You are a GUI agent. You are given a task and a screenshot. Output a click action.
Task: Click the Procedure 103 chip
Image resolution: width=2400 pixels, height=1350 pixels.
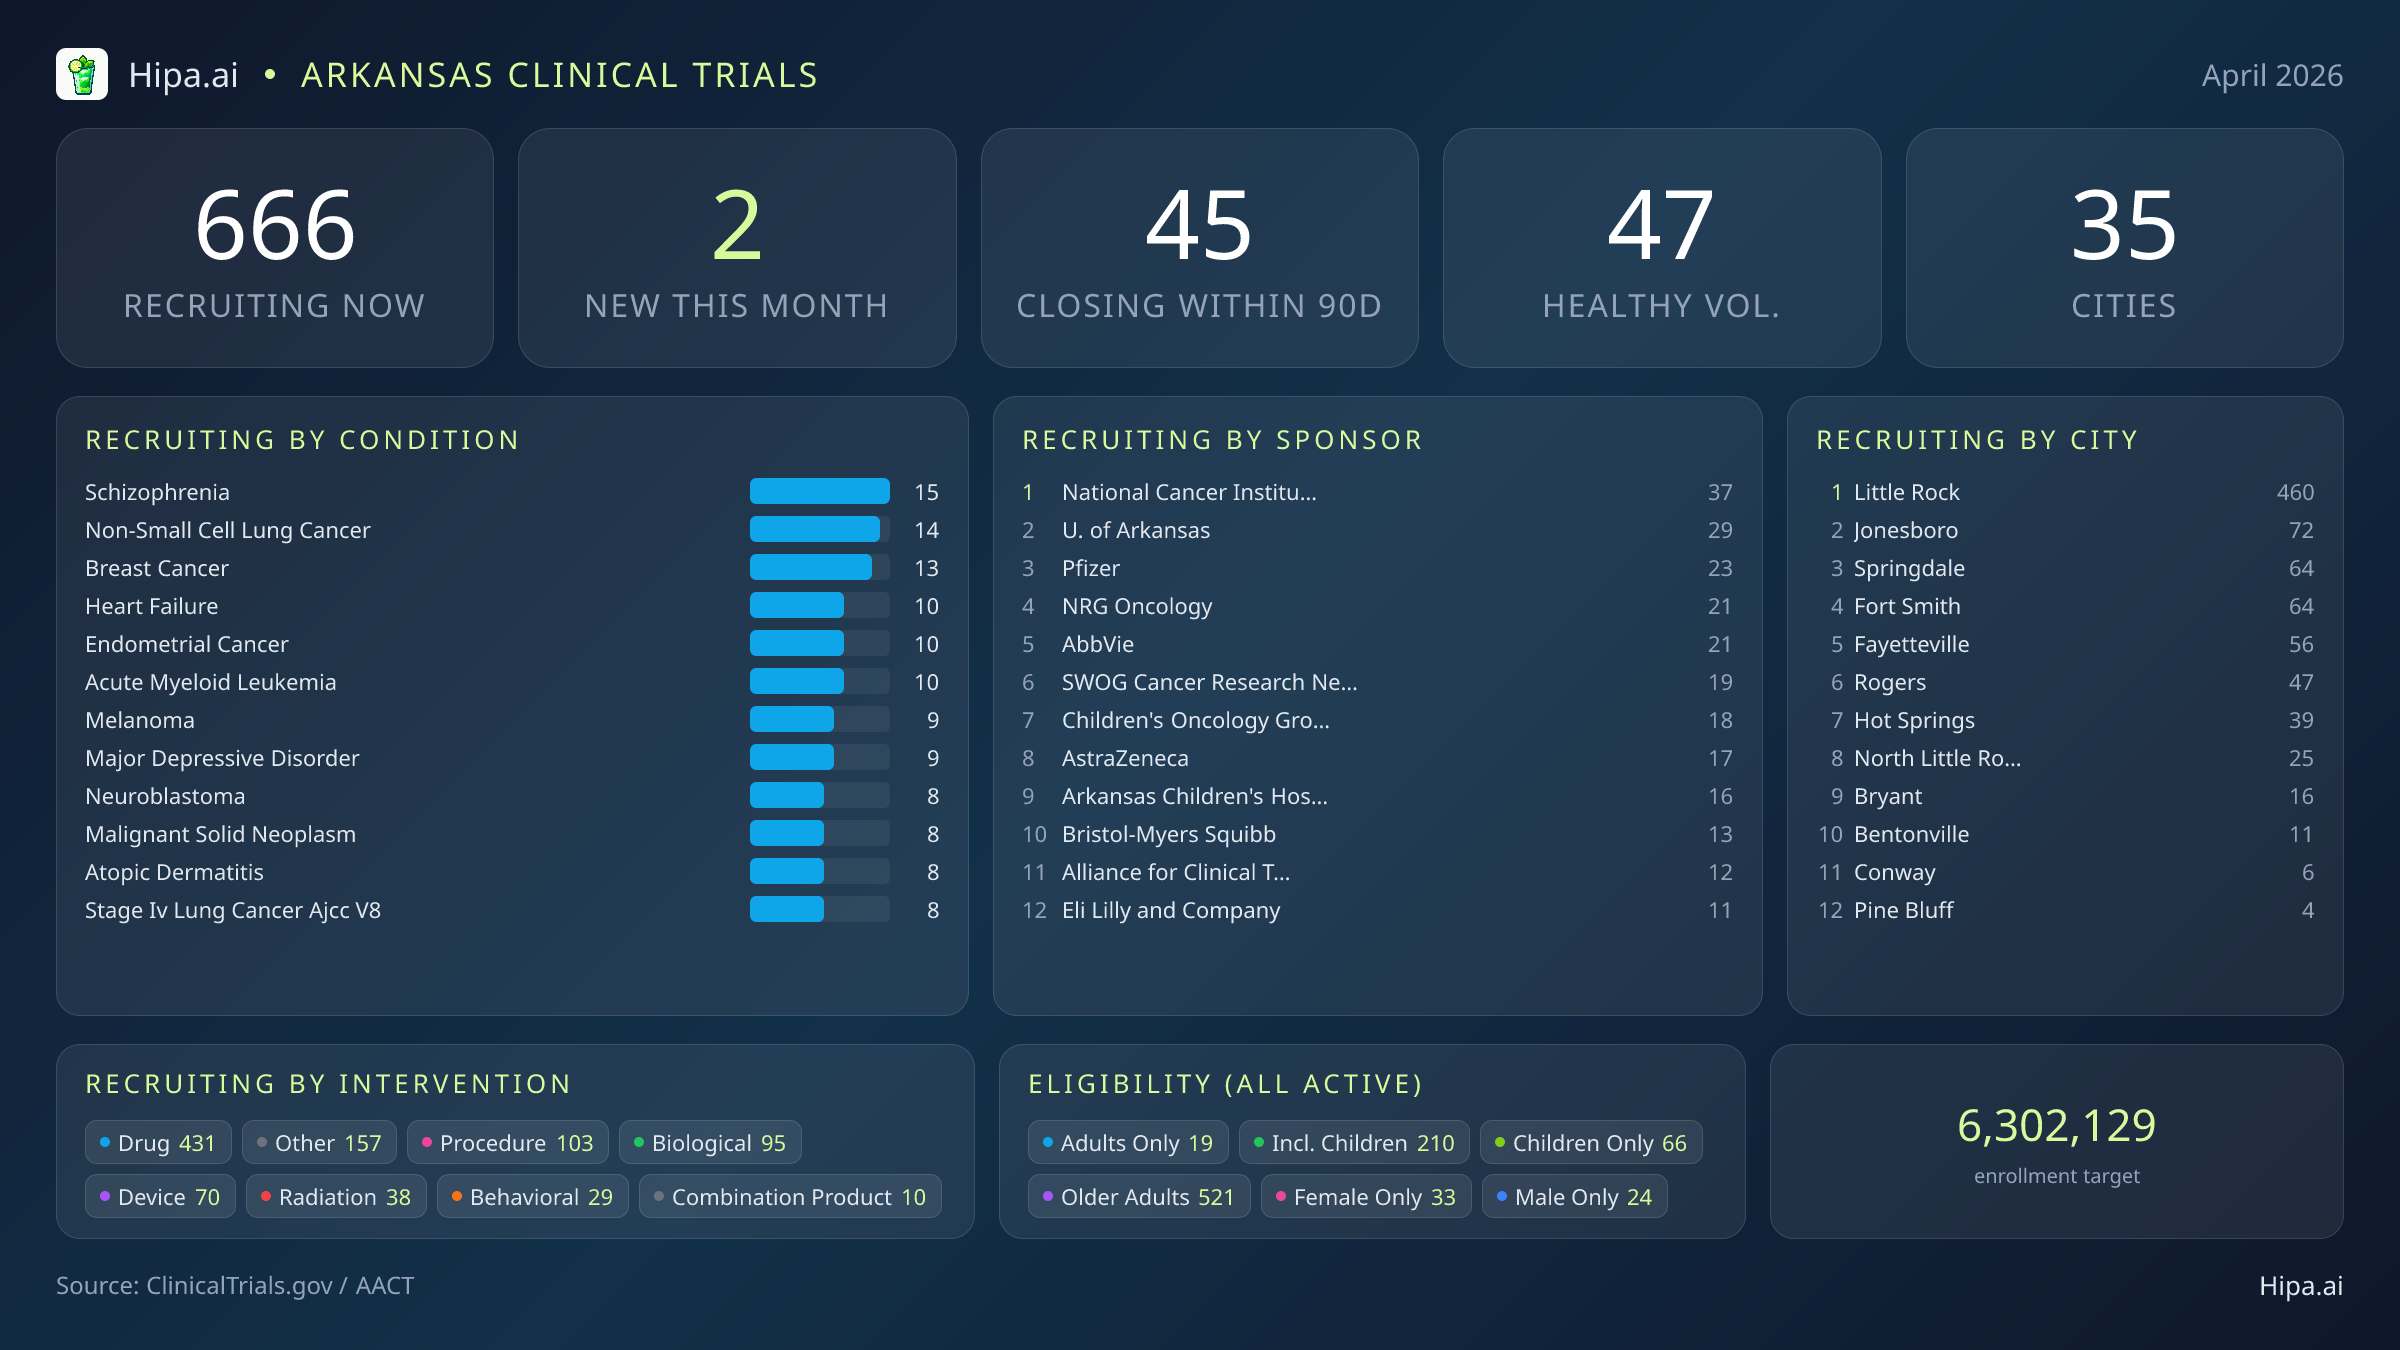pos(508,1142)
